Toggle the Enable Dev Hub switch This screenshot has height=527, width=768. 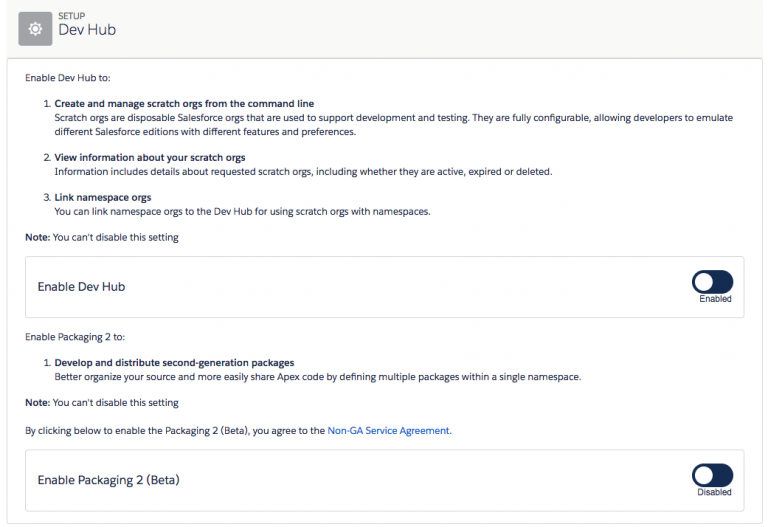click(712, 282)
